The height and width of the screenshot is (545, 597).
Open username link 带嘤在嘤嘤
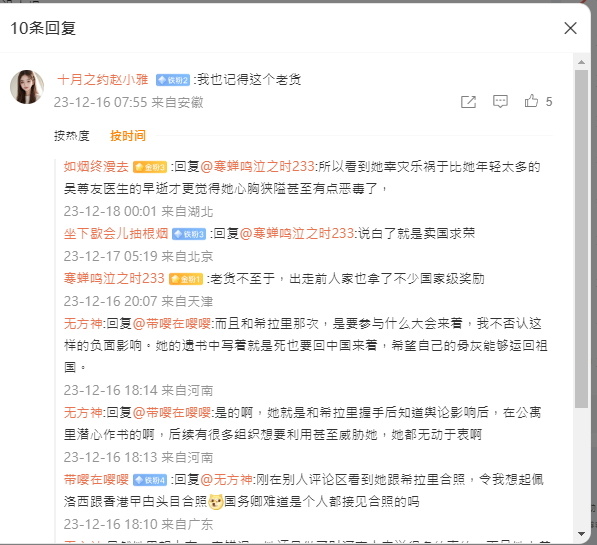click(x=96, y=479)
